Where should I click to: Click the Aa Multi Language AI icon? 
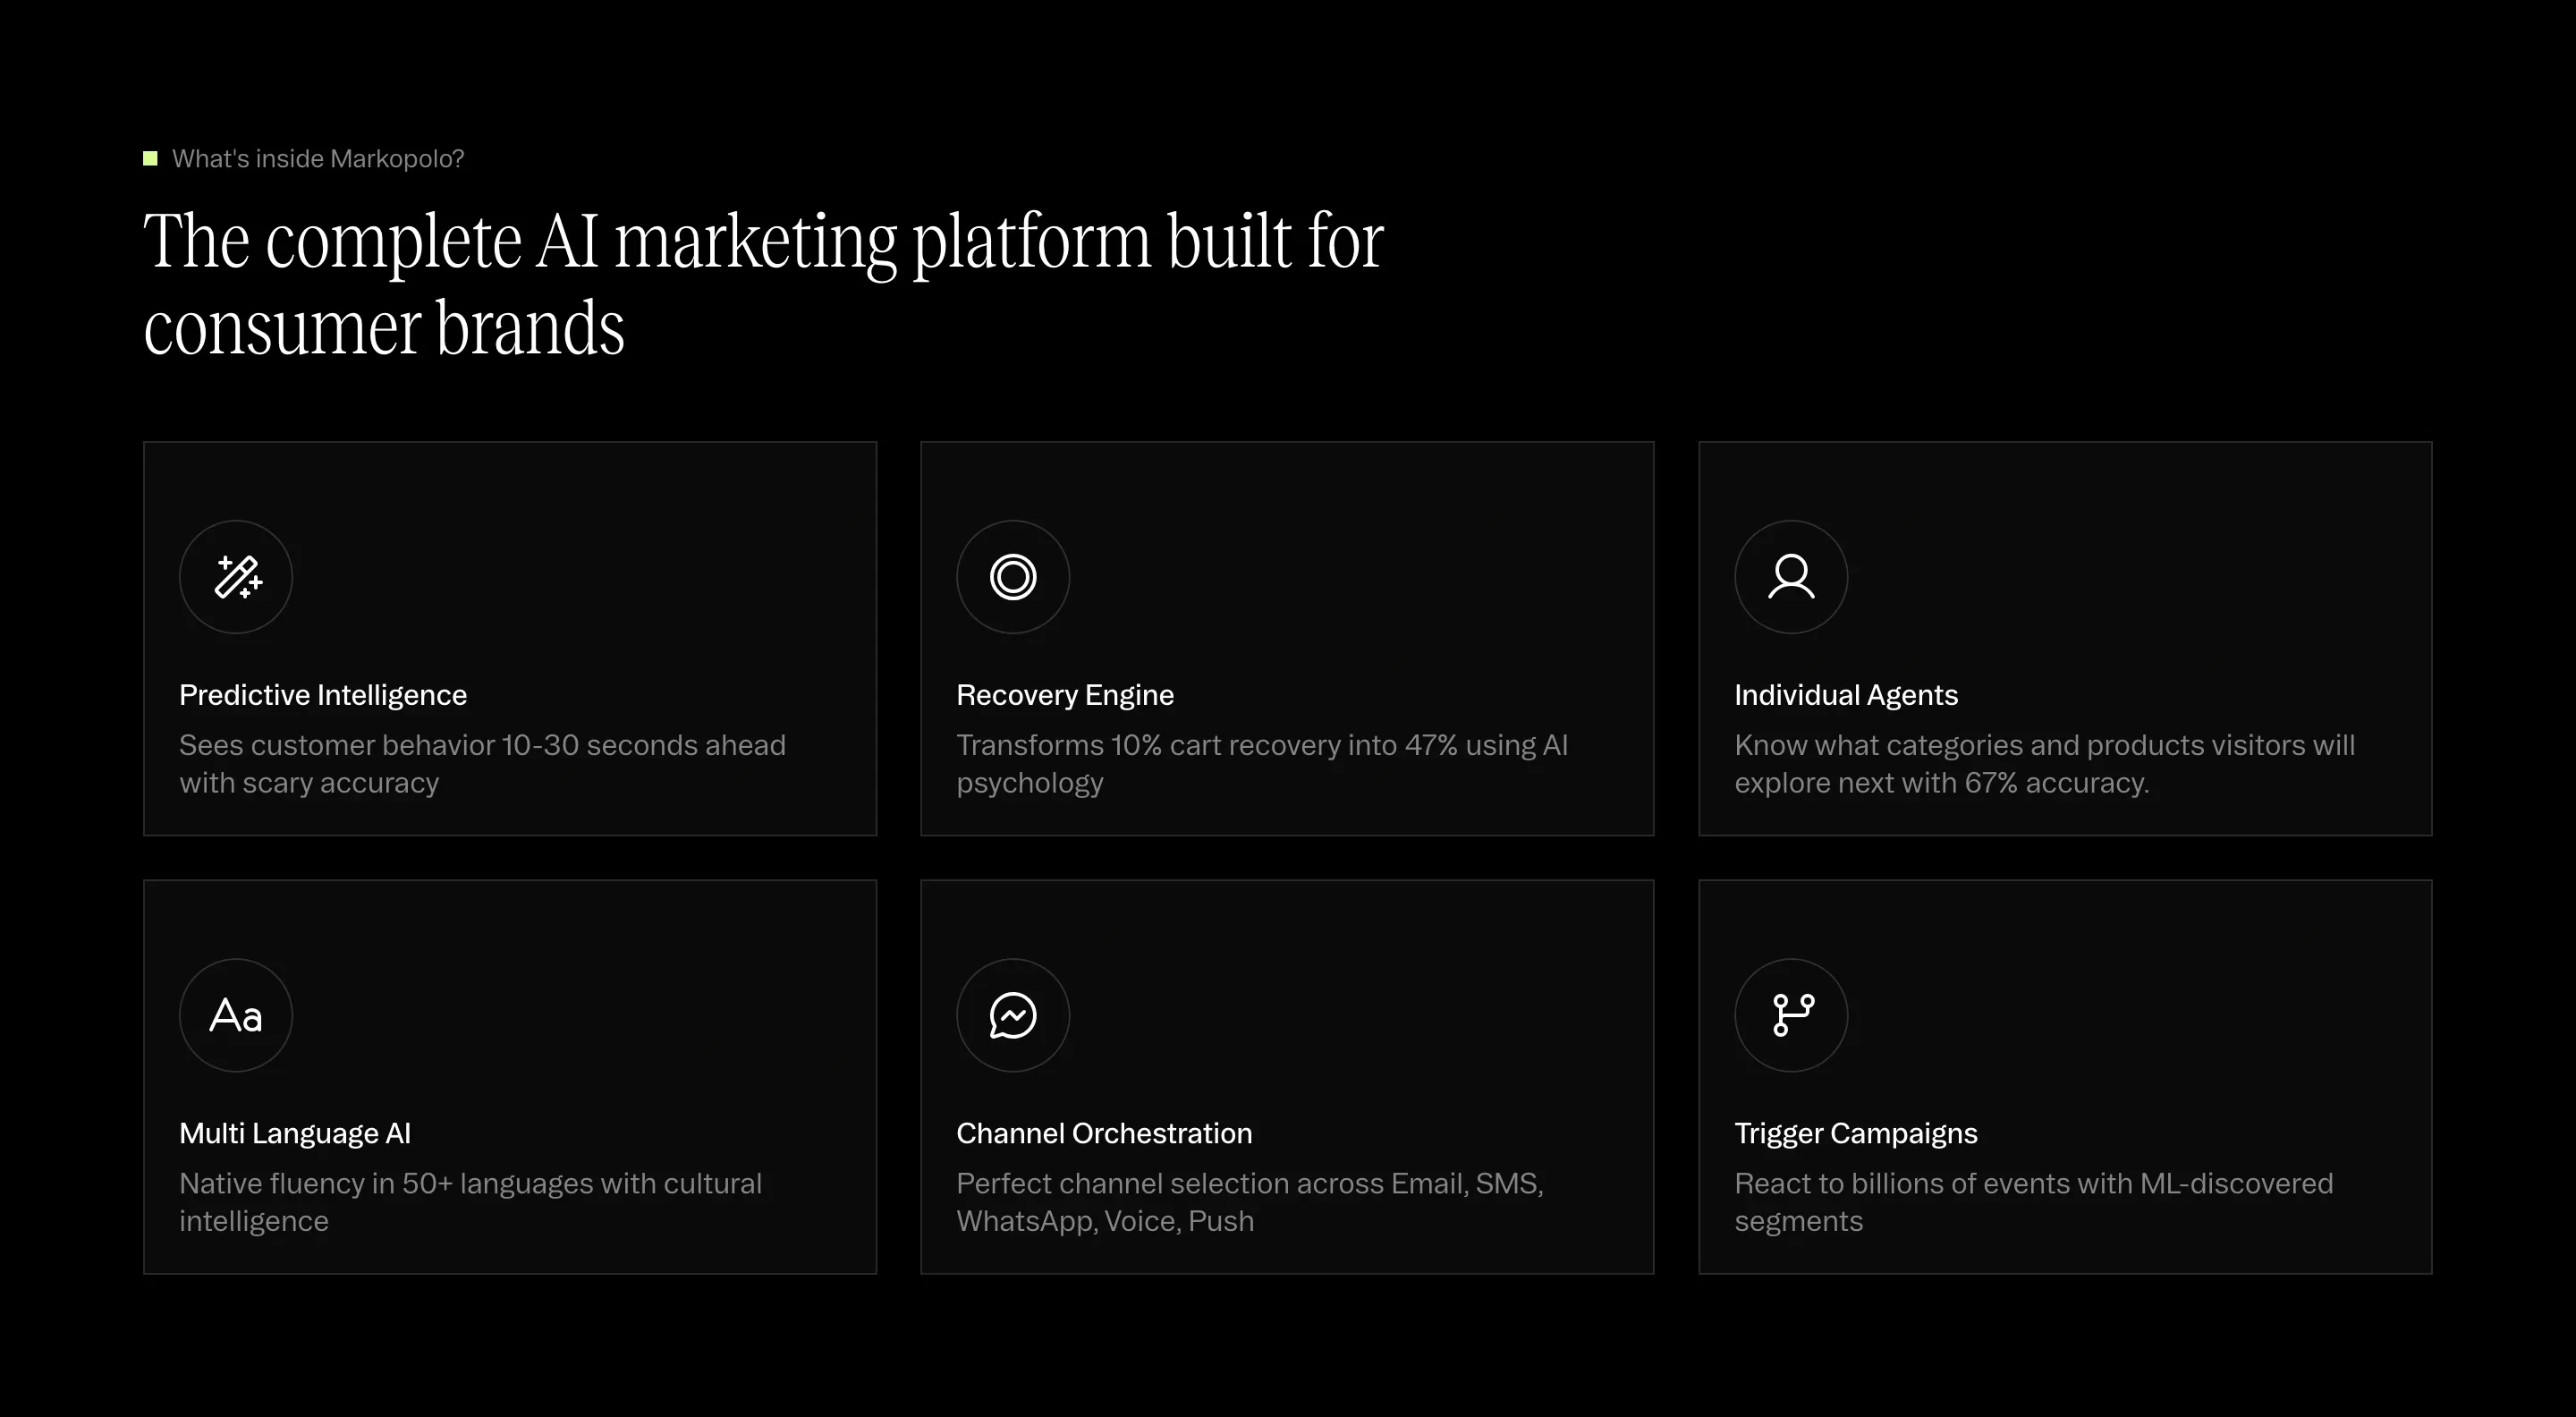point(235,1015)
